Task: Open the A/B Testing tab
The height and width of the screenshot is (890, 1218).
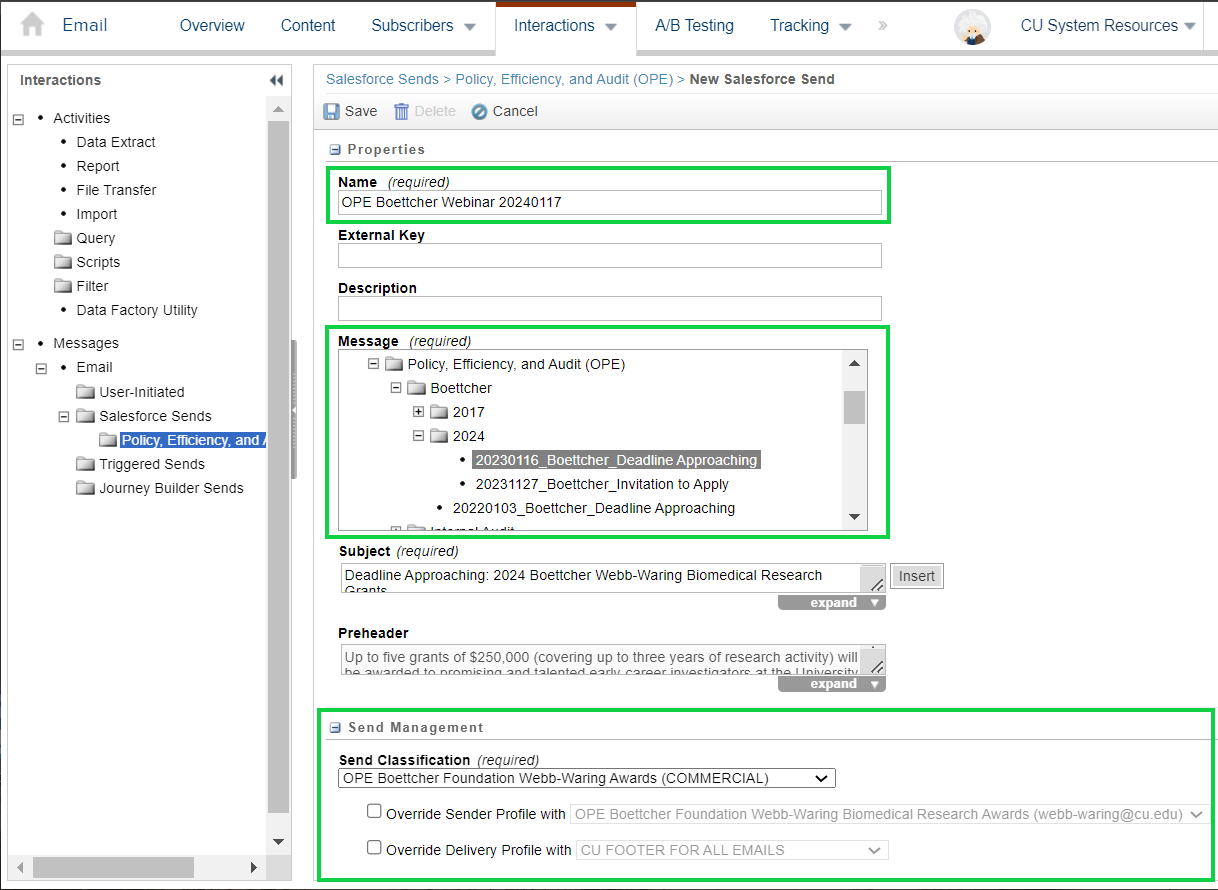Action: [694, 26]
